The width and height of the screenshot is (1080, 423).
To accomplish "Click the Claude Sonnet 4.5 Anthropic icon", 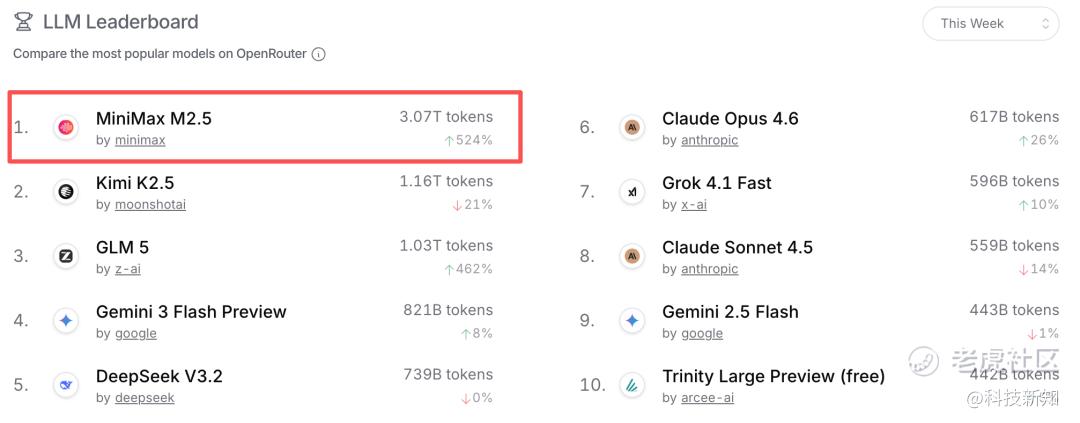I will [x=632, y=256].
